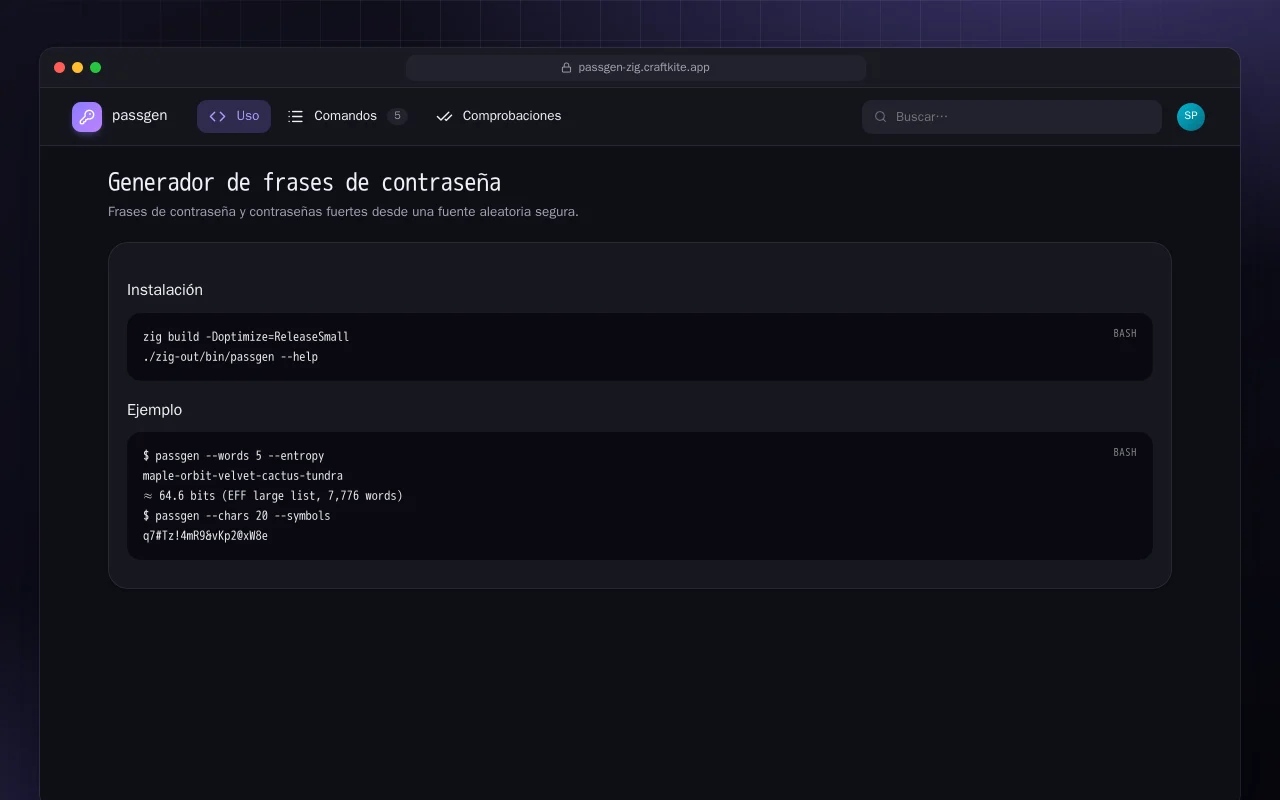The width and height of the screenshot is (1280, 800).
Task: Click the Comandos count badge 5
Action: point(397,116)
